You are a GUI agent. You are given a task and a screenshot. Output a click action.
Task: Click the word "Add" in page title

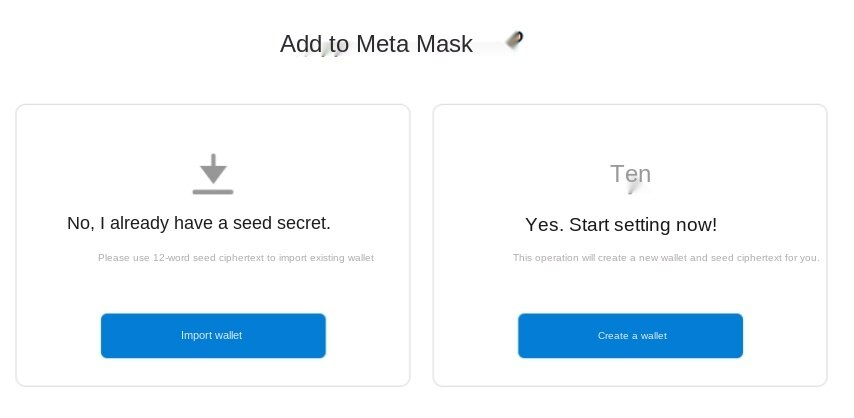tap(300, 44)
